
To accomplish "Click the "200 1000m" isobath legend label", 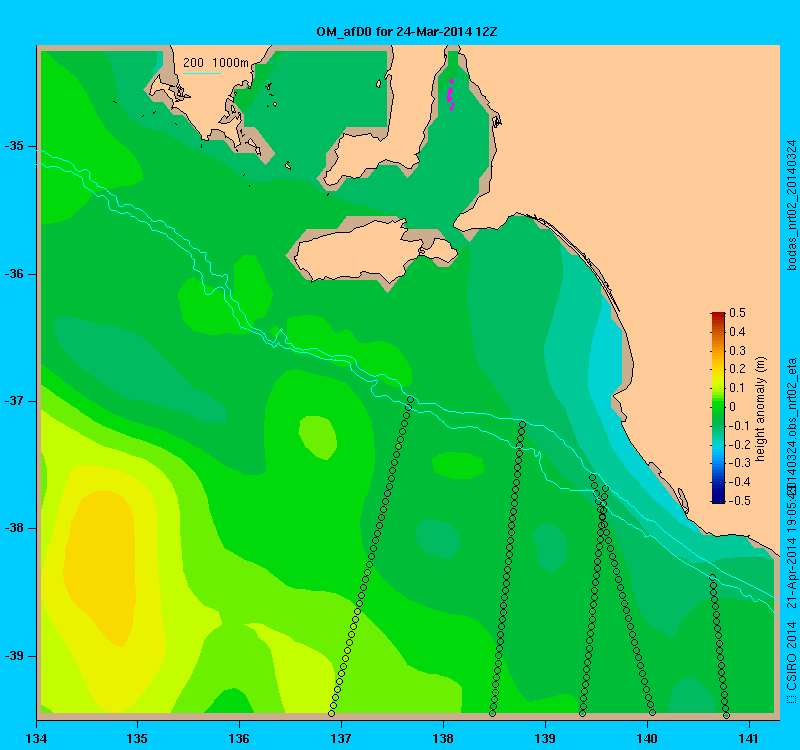I will click(216, 63).
